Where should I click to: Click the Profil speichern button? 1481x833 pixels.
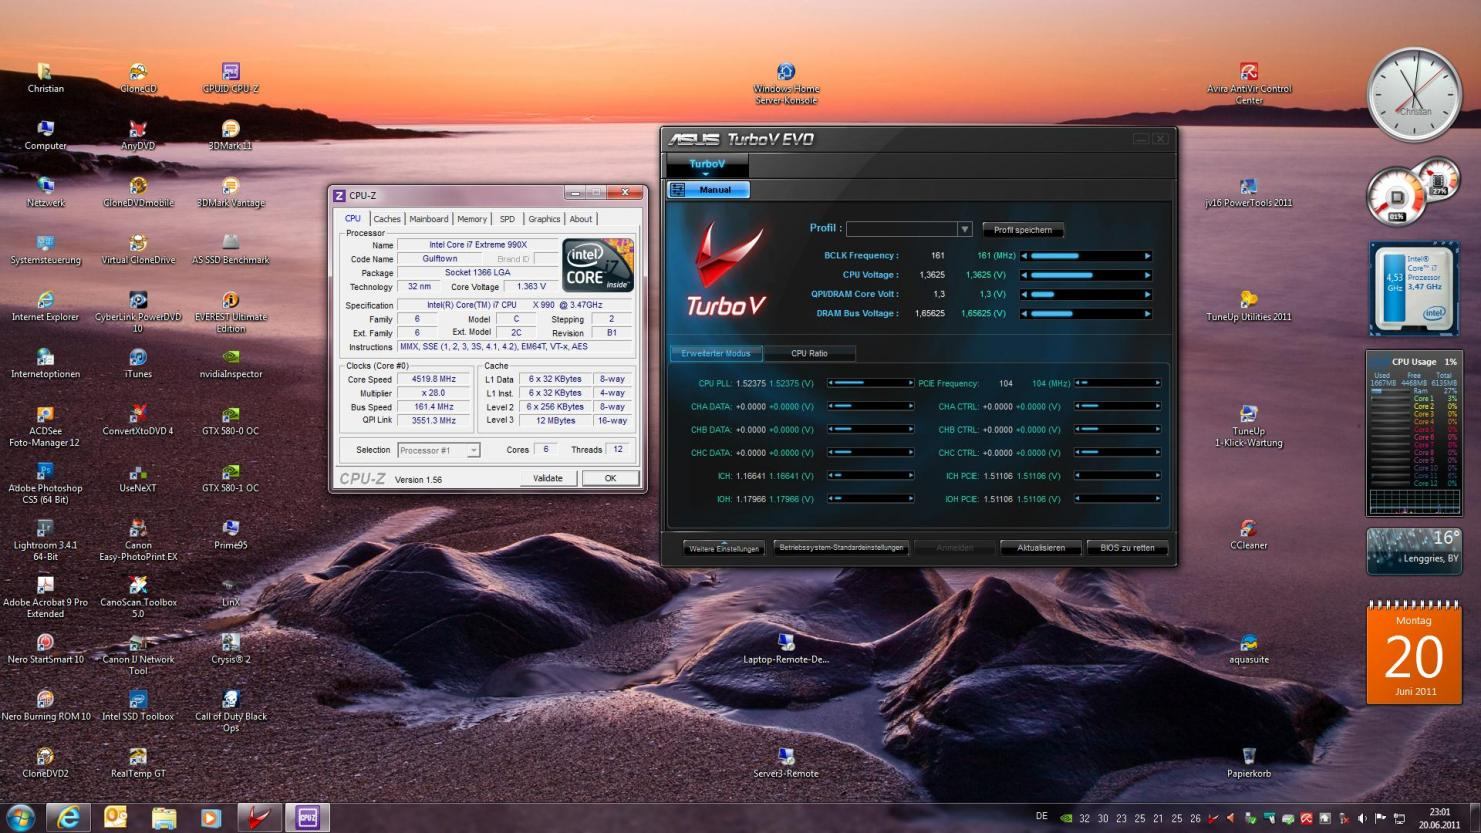click(x=1023, y=230)
